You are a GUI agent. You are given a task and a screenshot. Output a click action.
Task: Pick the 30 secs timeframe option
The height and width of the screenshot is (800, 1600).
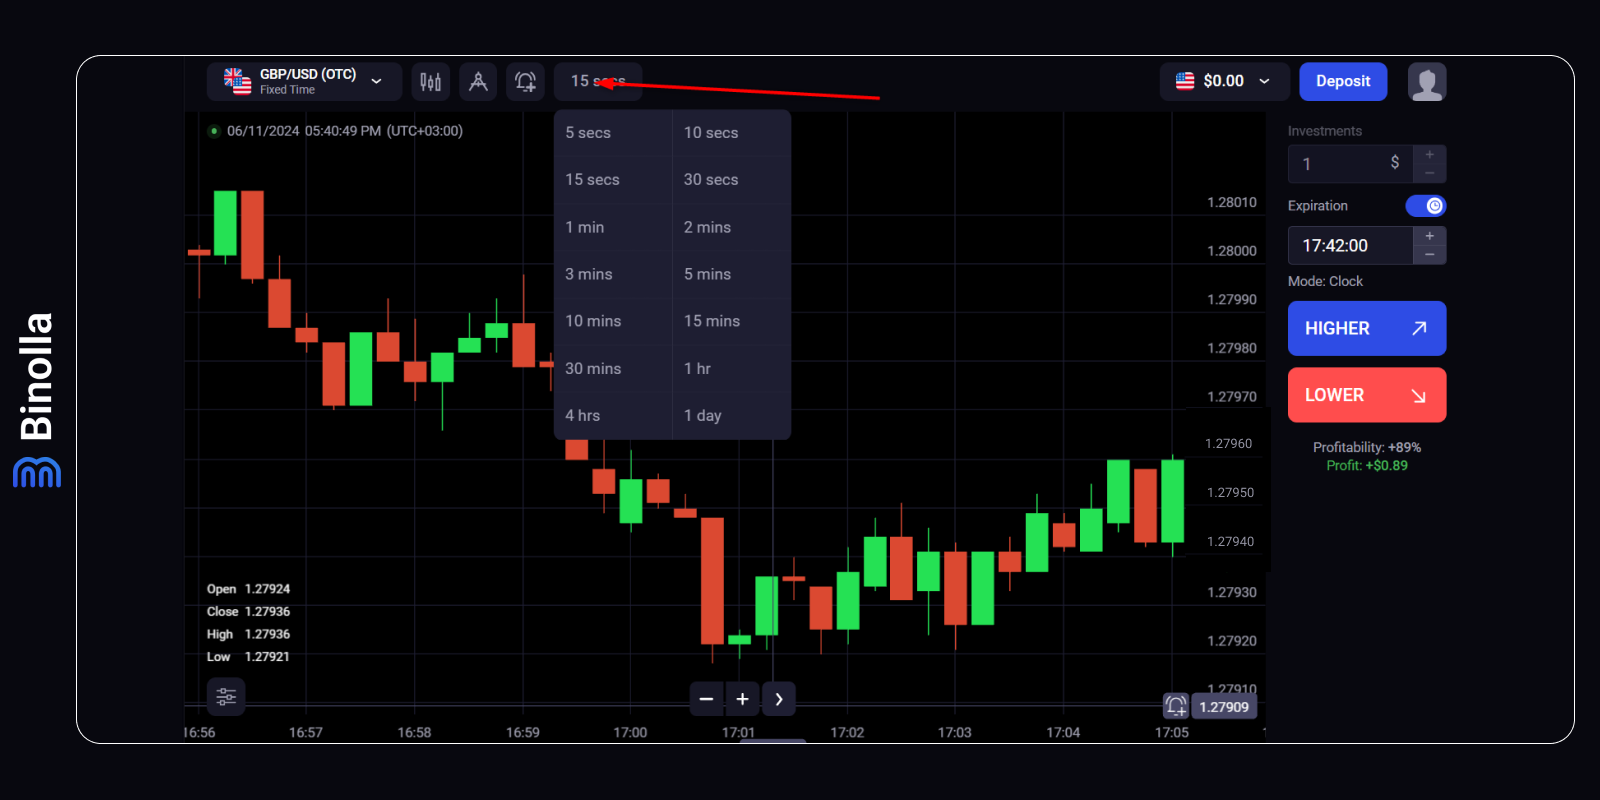711,180
